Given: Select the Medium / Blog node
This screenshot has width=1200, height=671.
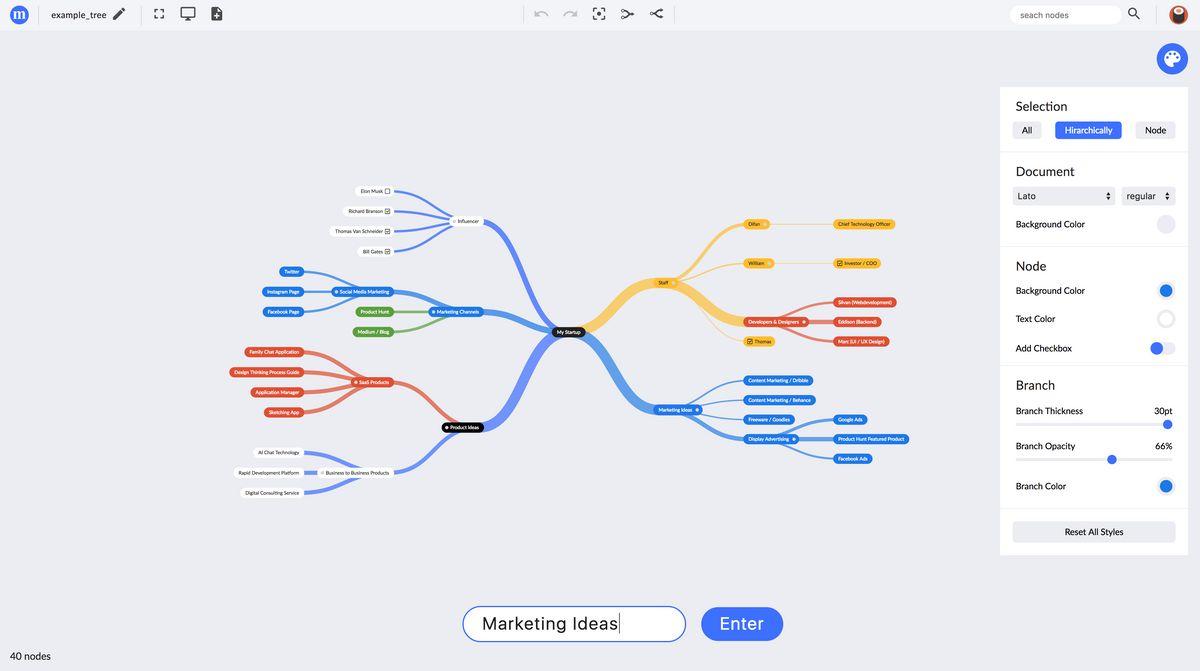Looking at the screenshot, I should click(373, 332).
